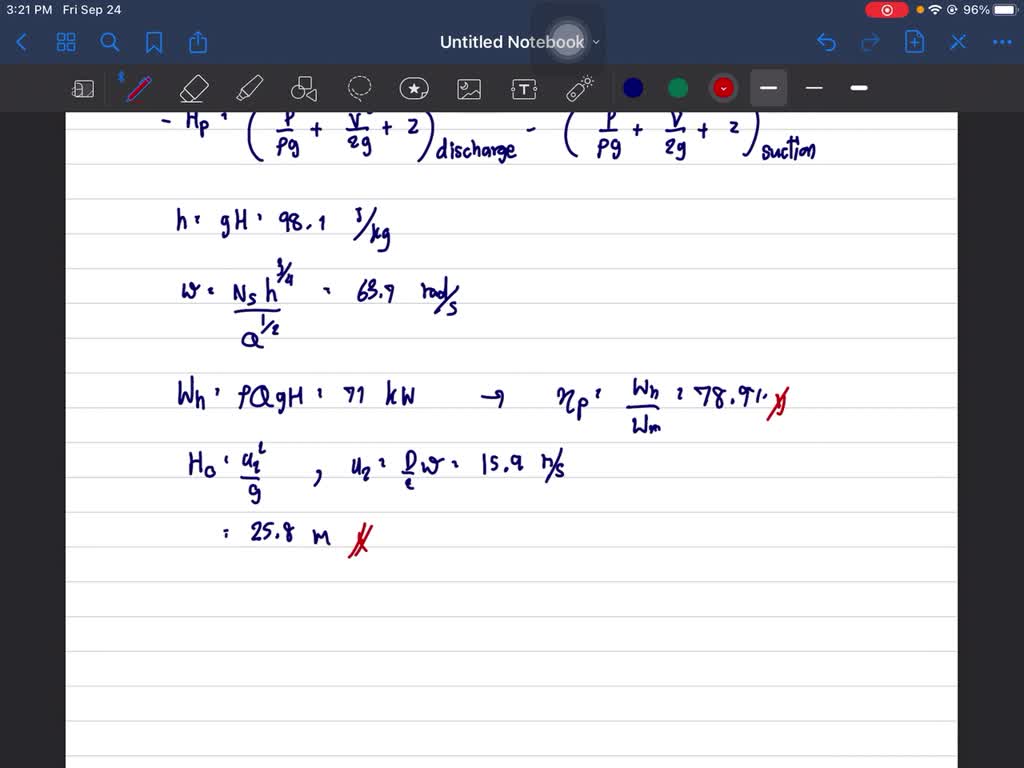Viewport: 1024px width, 768px height.
Task: Open the share menu
Action: pos(197,42)
